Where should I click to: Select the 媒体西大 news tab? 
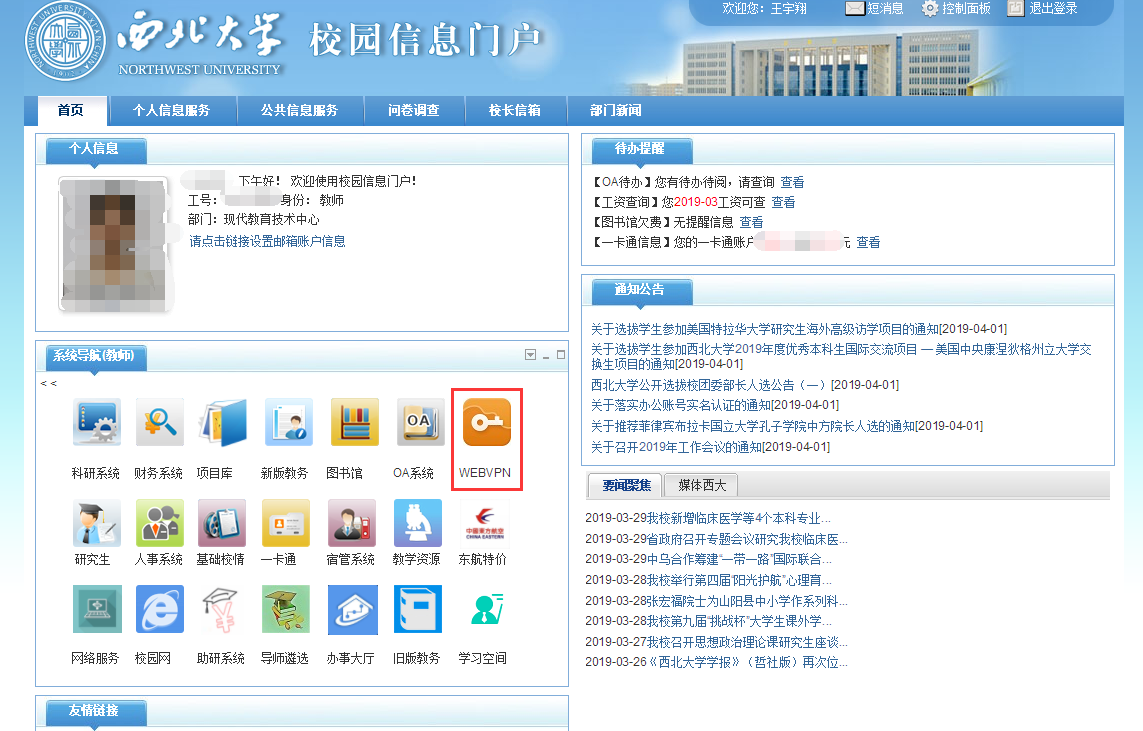coord(701,486)
